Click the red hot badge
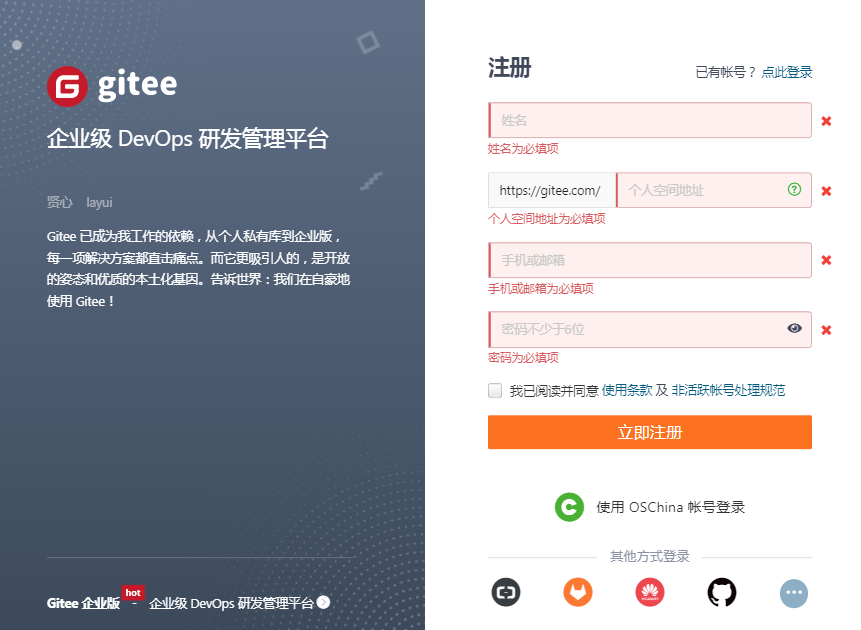 click(x=133, y=593)
